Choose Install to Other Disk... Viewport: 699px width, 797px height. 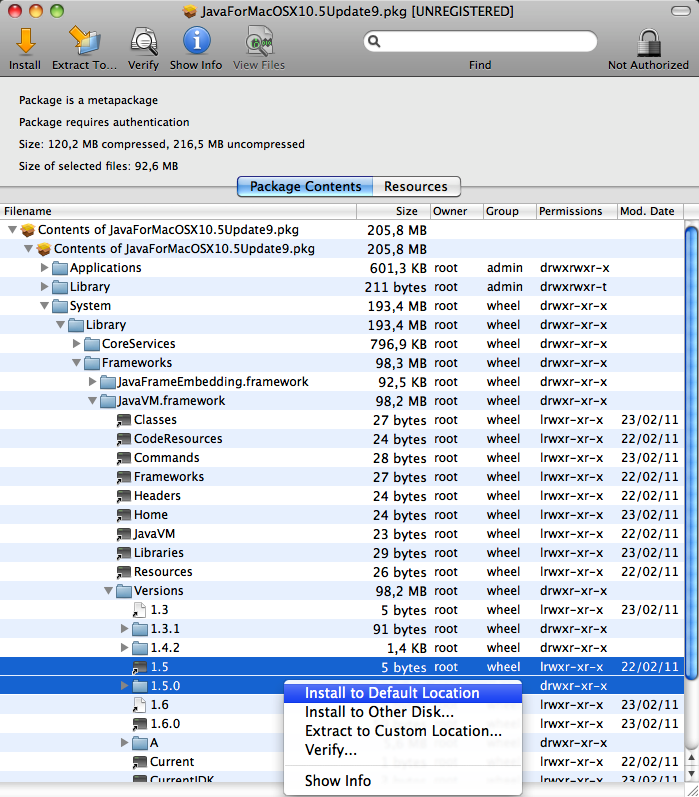click(403, 712)
